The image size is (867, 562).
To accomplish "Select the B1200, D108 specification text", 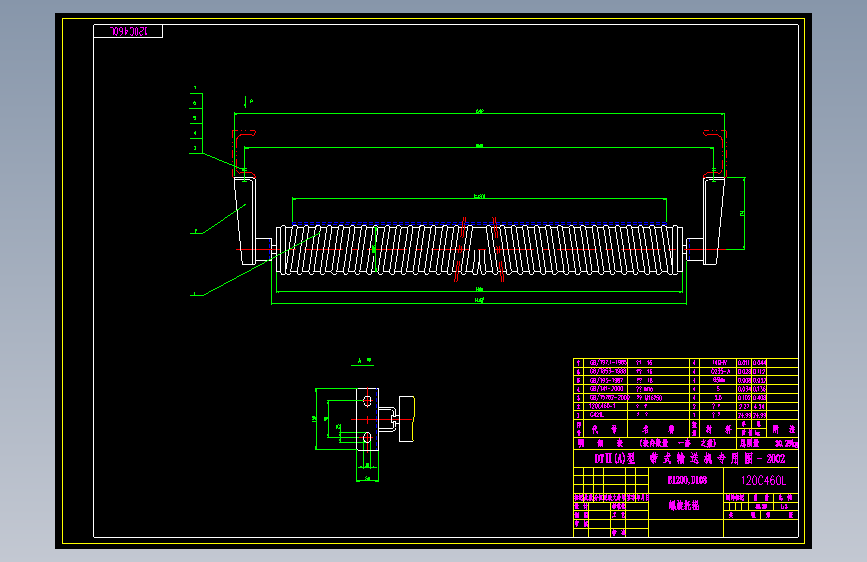I will (x=687, y=480).
